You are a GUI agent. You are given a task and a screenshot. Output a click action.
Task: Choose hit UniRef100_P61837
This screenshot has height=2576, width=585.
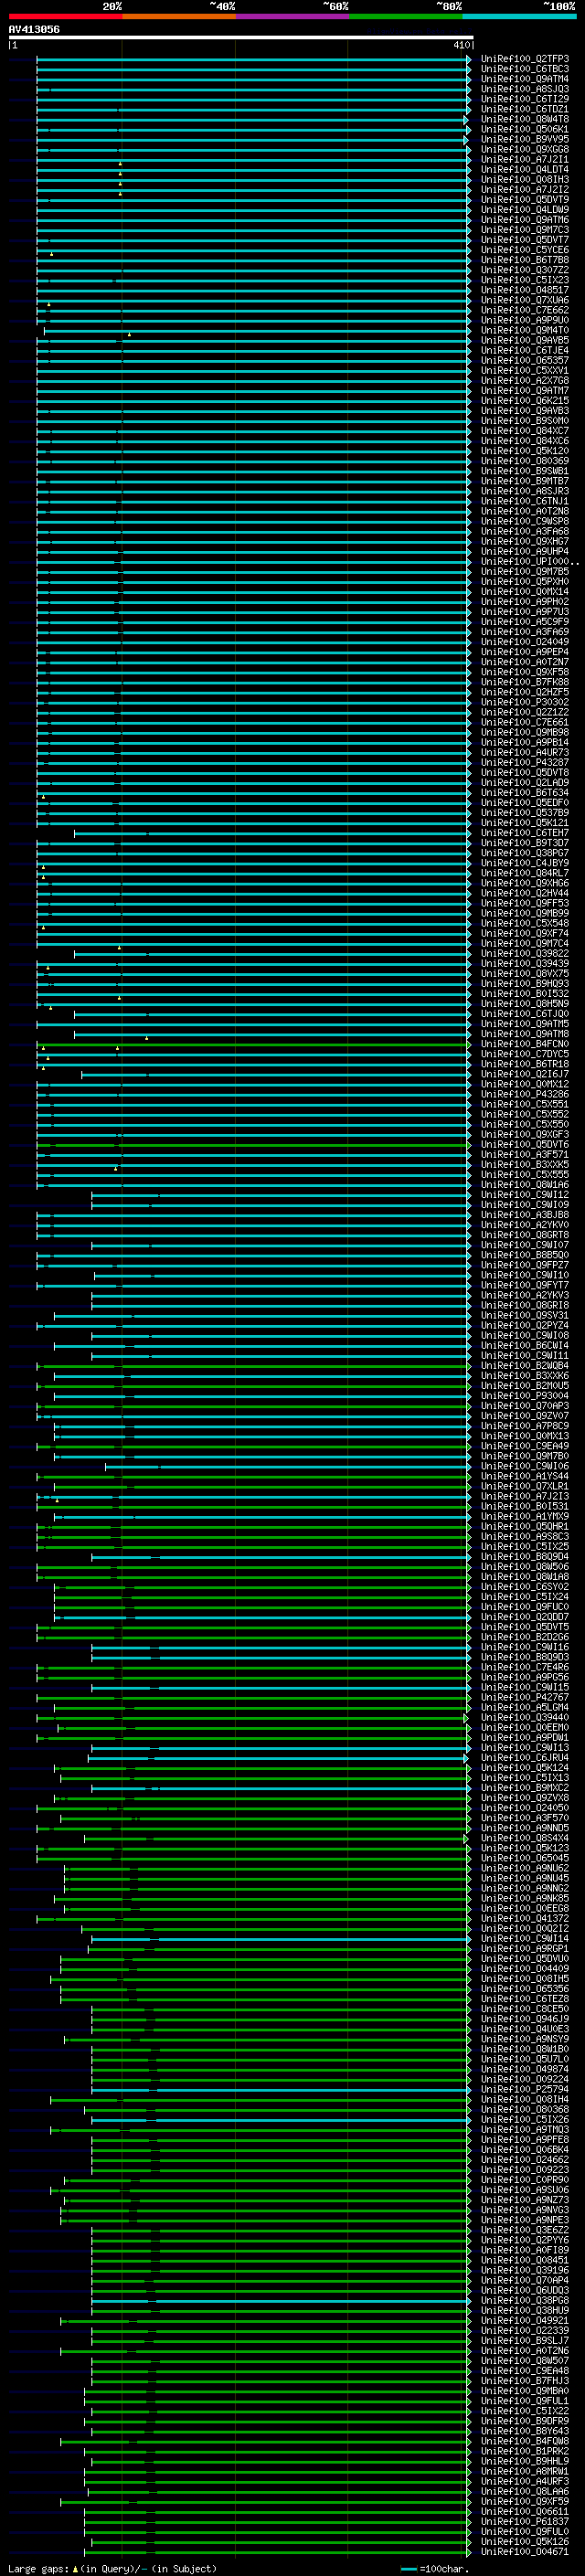(525, 2521)
